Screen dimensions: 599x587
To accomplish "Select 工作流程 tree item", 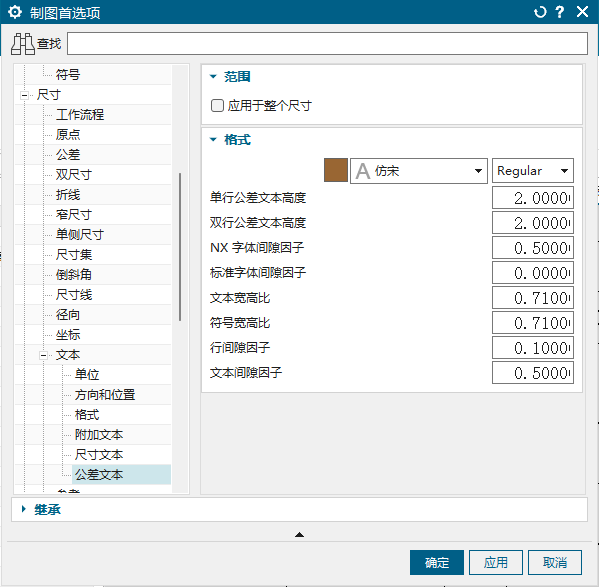I will click(79, 115).
